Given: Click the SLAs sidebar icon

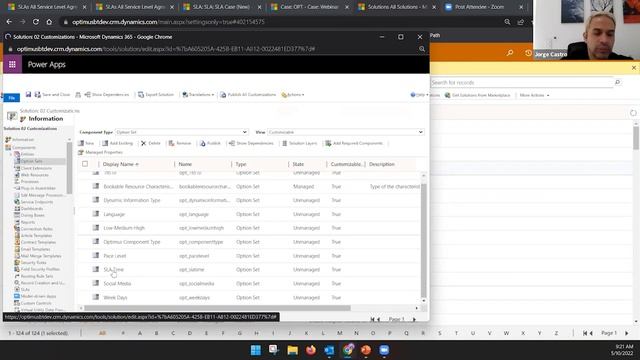Looking at the screenshot, I should click(x=17, y=289).
